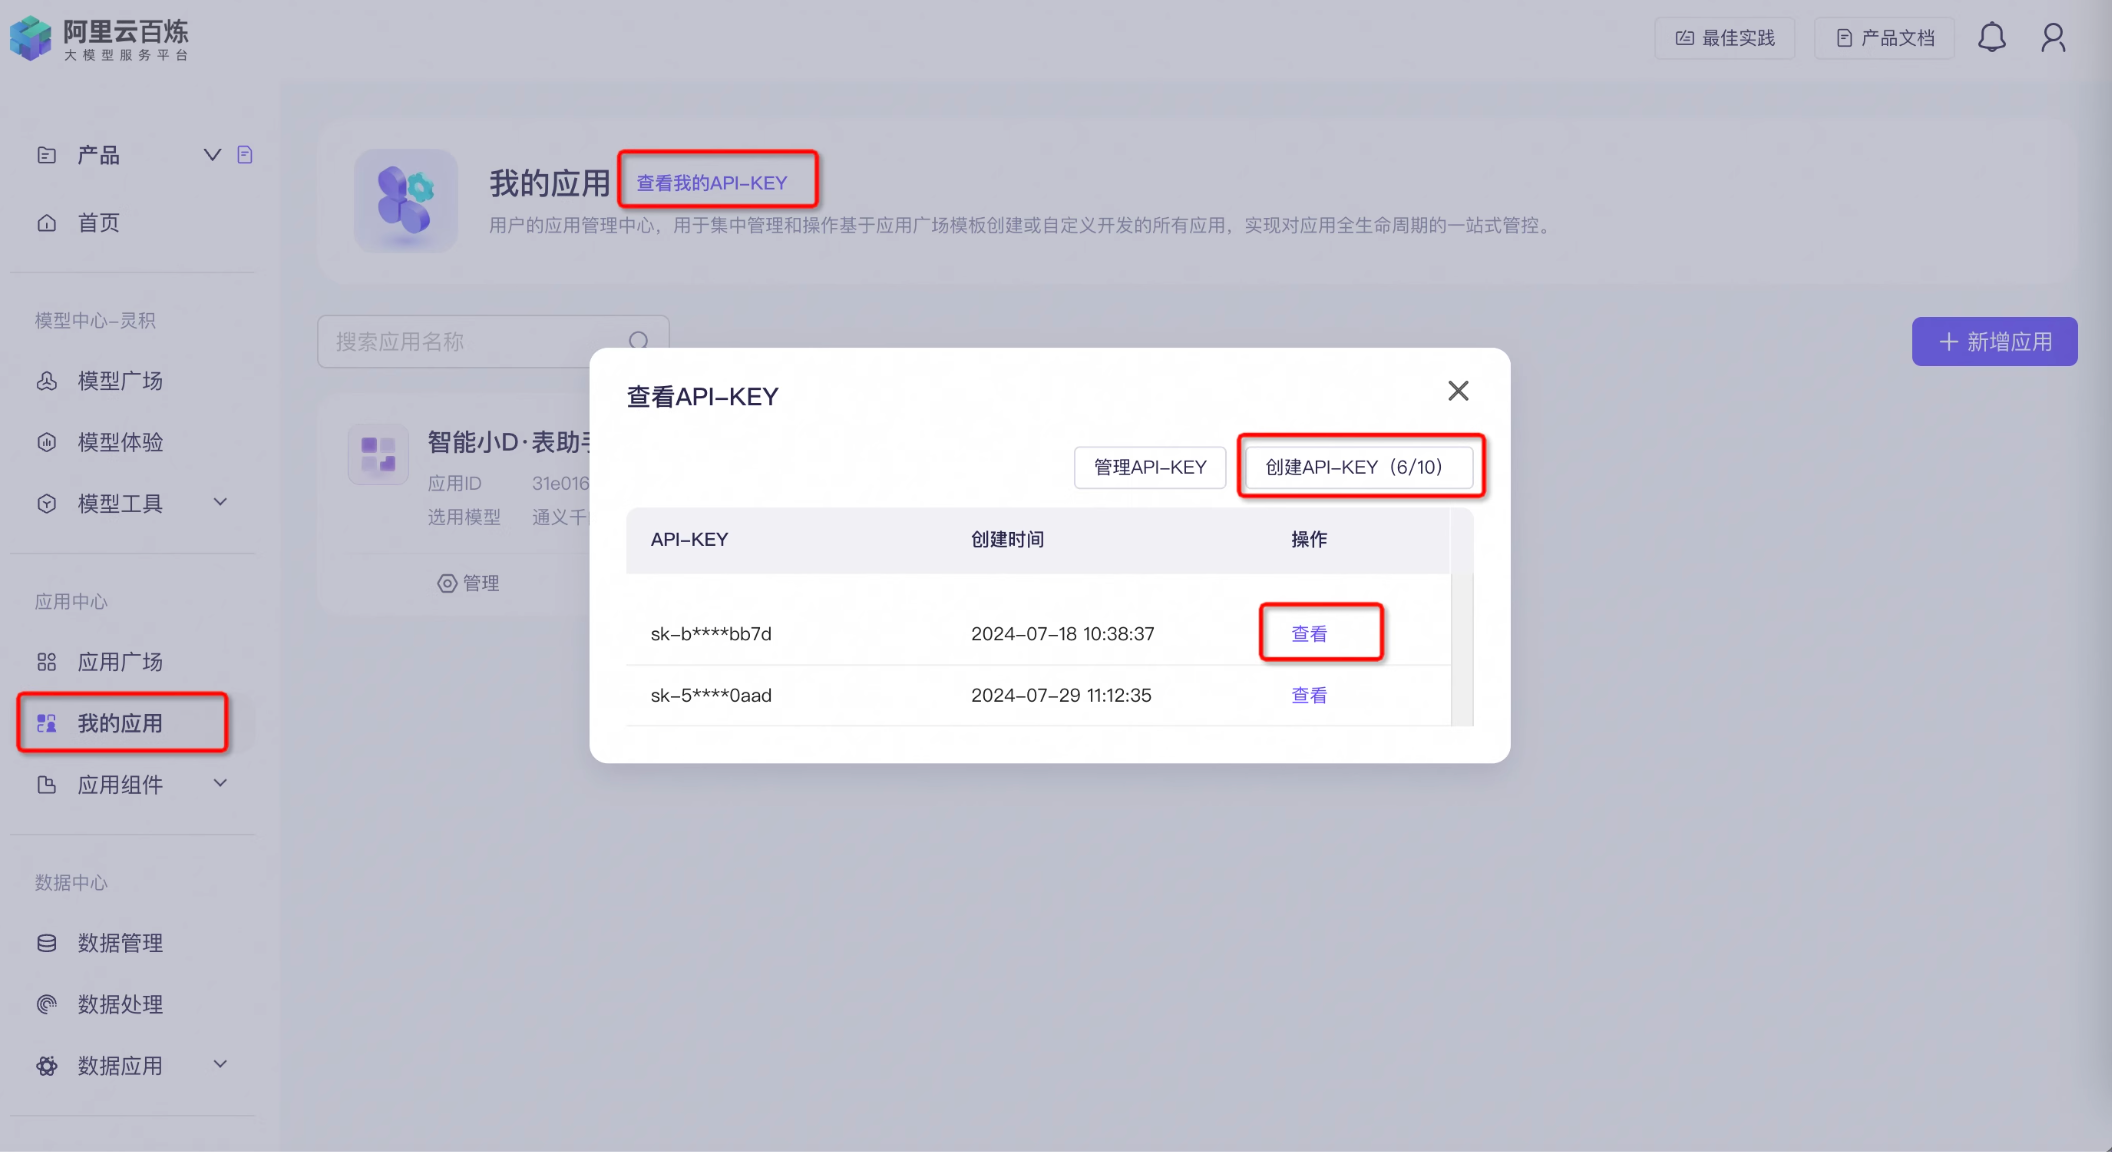This screenshot has height=1152, width=2112.
Task: Open the user account profile icon
Action: coord(2053,38)
